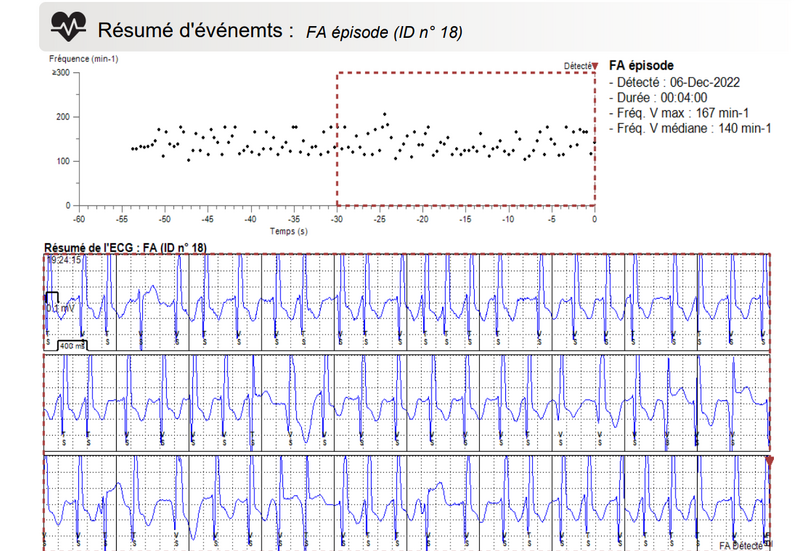Click the 'Fréquence (min-1)' axis title
This screenshot has height=551, width=800.
84,59
